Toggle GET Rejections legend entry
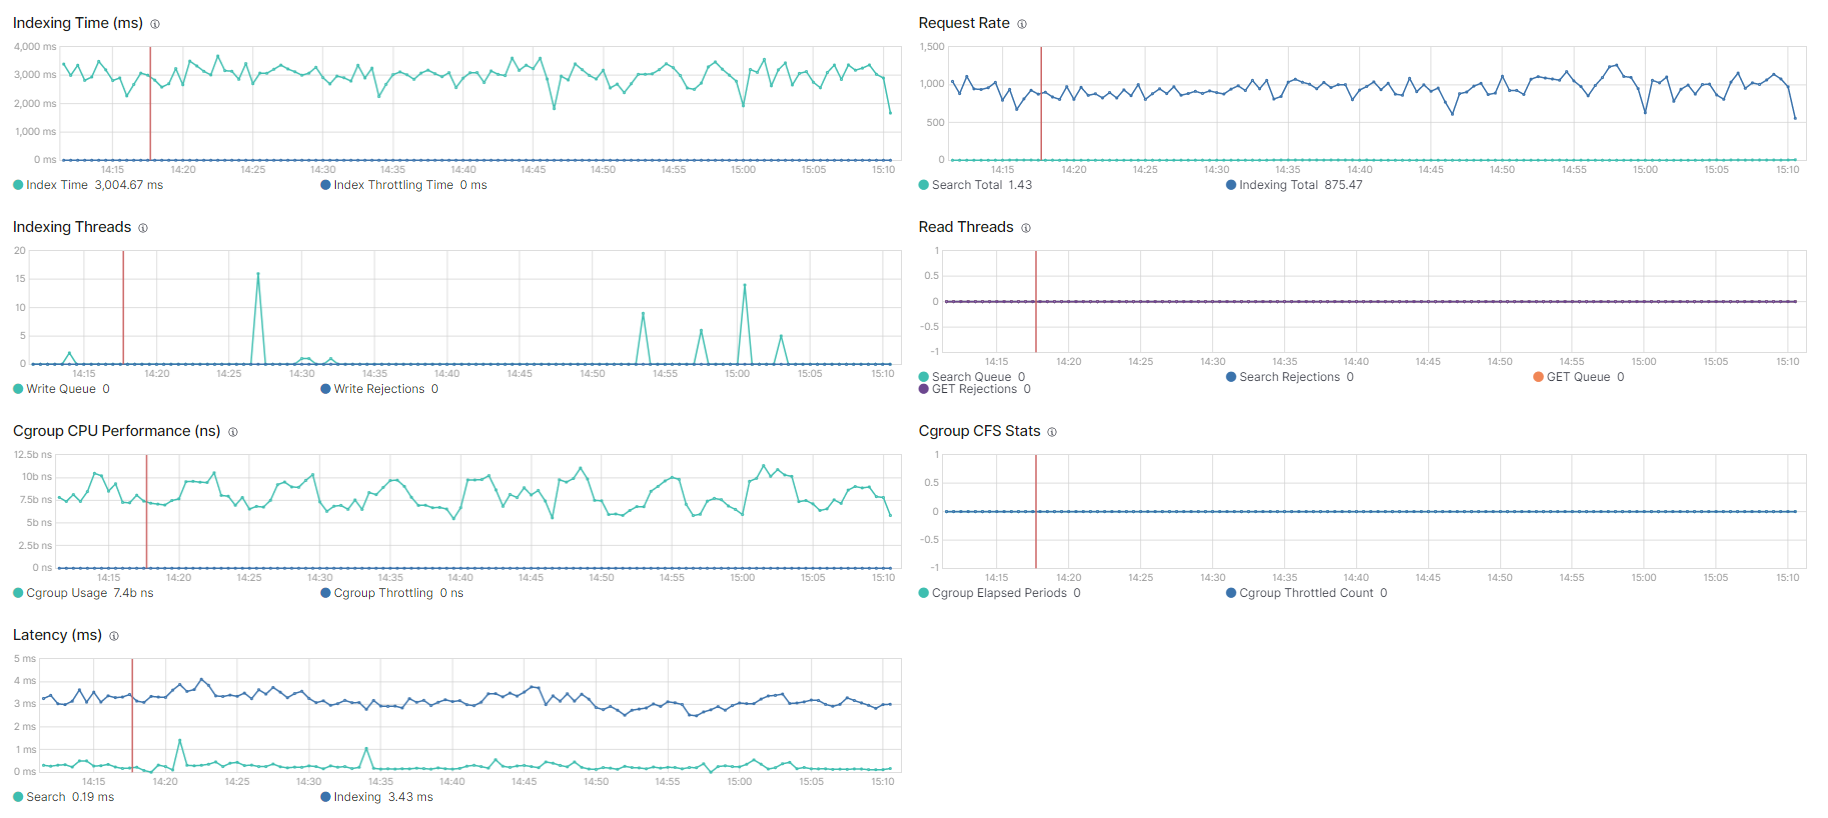Screen dimensions: 1828x818 [975, 389]
